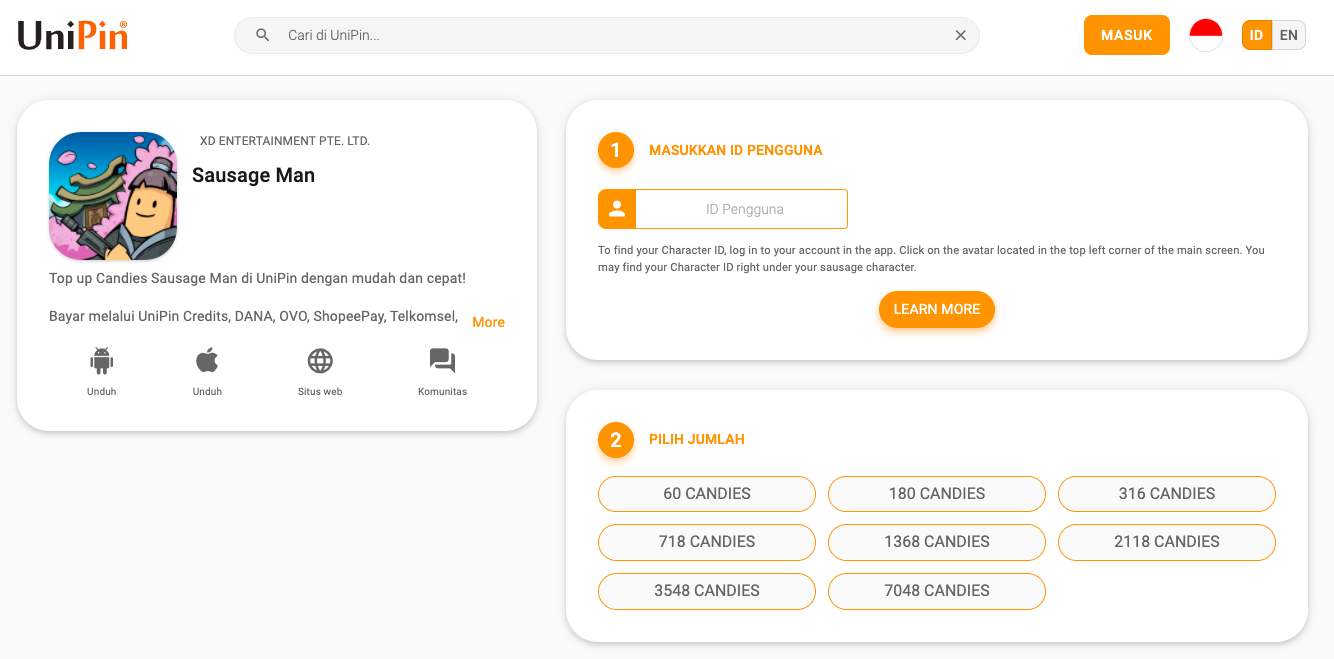This screenshot has width=1334, height=659.
Task: Pick the 7048 Candies package
Action: click(937, 591)
